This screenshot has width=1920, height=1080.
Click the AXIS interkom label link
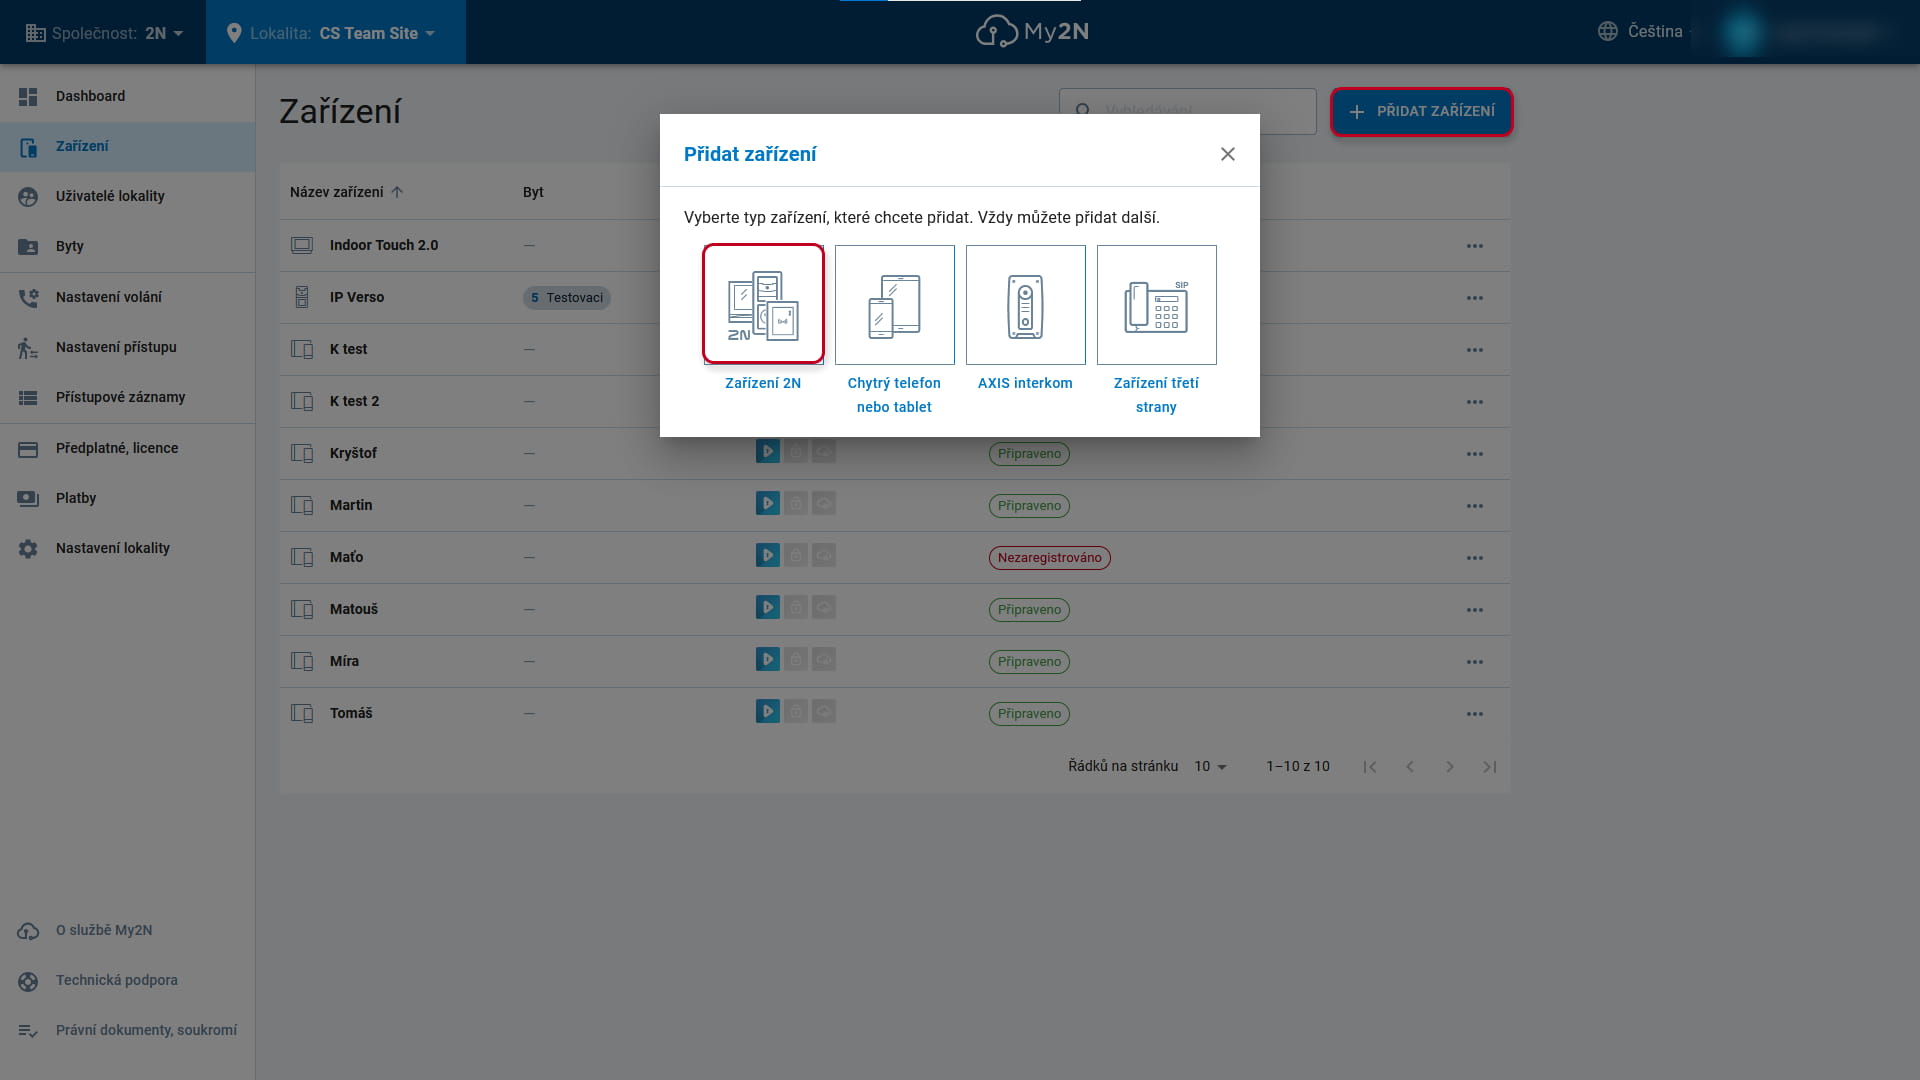[1025, 383]
